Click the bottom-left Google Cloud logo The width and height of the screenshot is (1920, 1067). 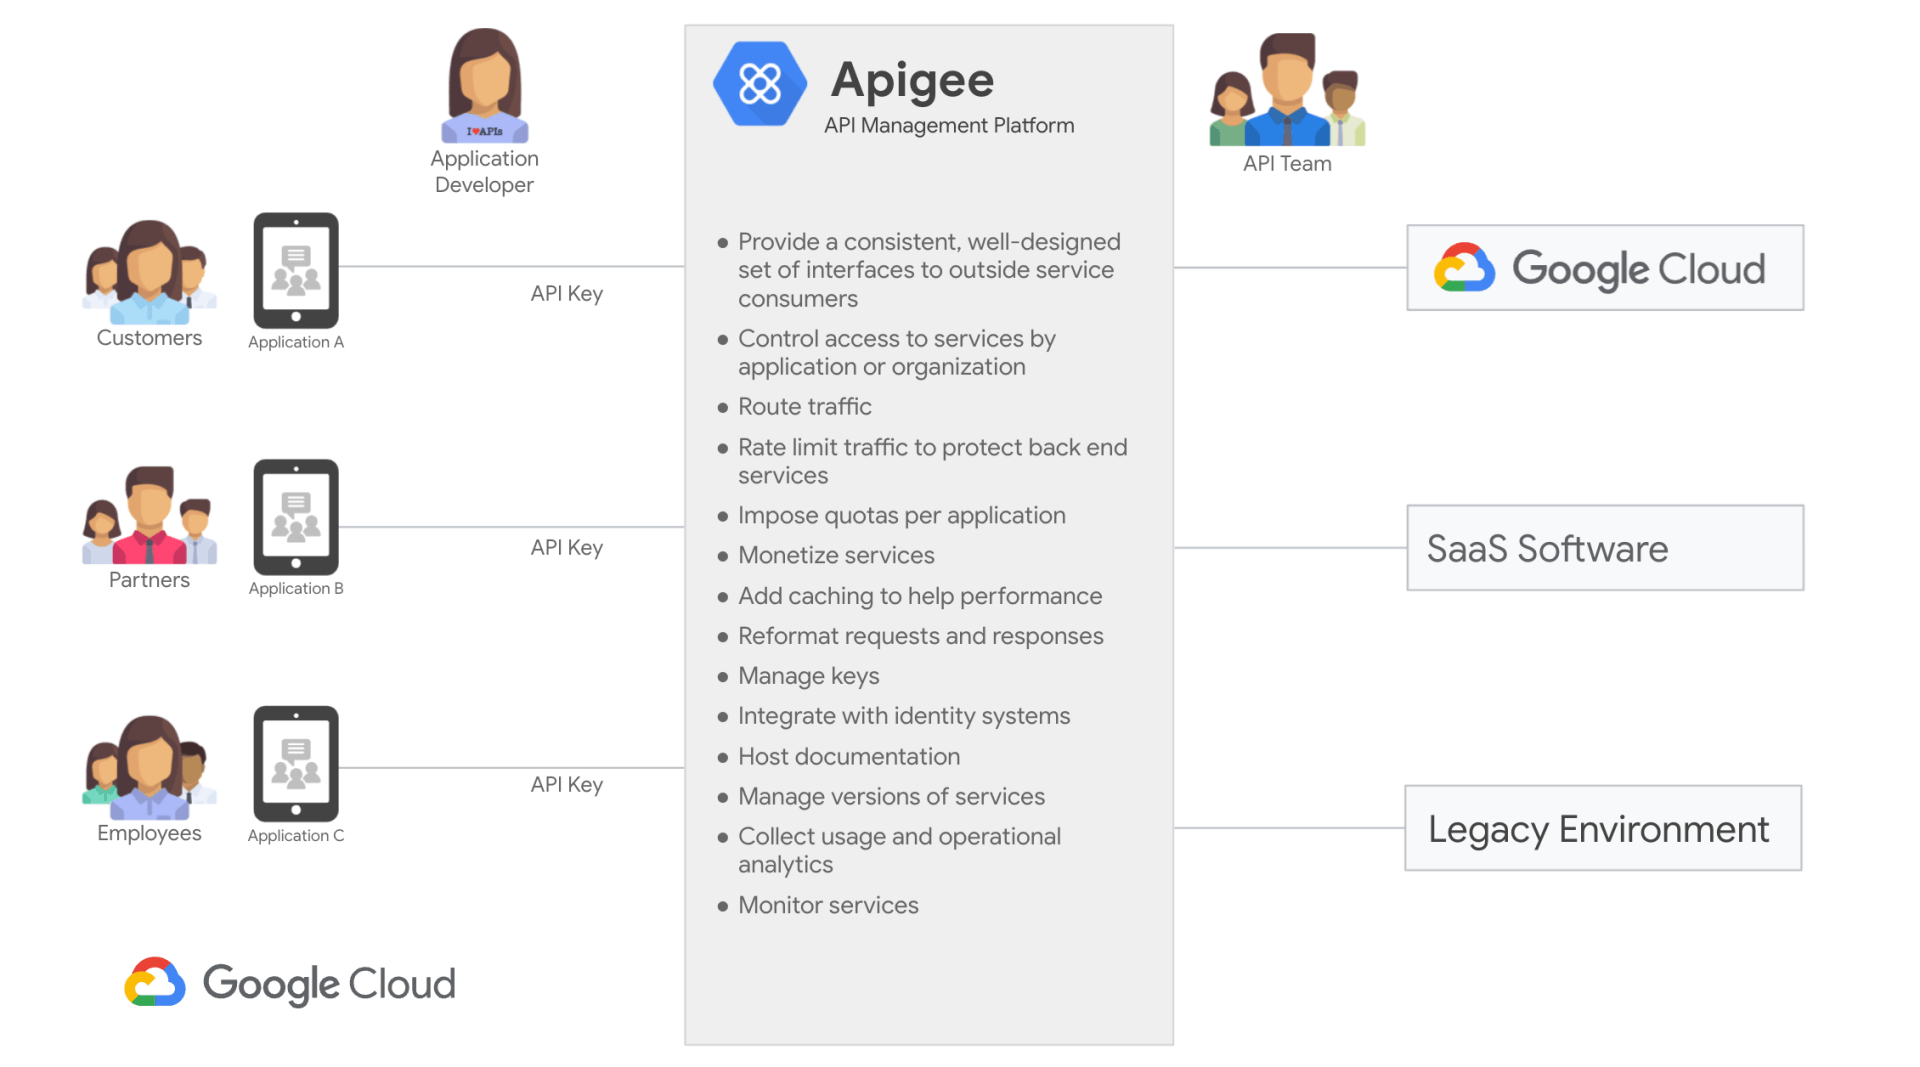point(290,983)
